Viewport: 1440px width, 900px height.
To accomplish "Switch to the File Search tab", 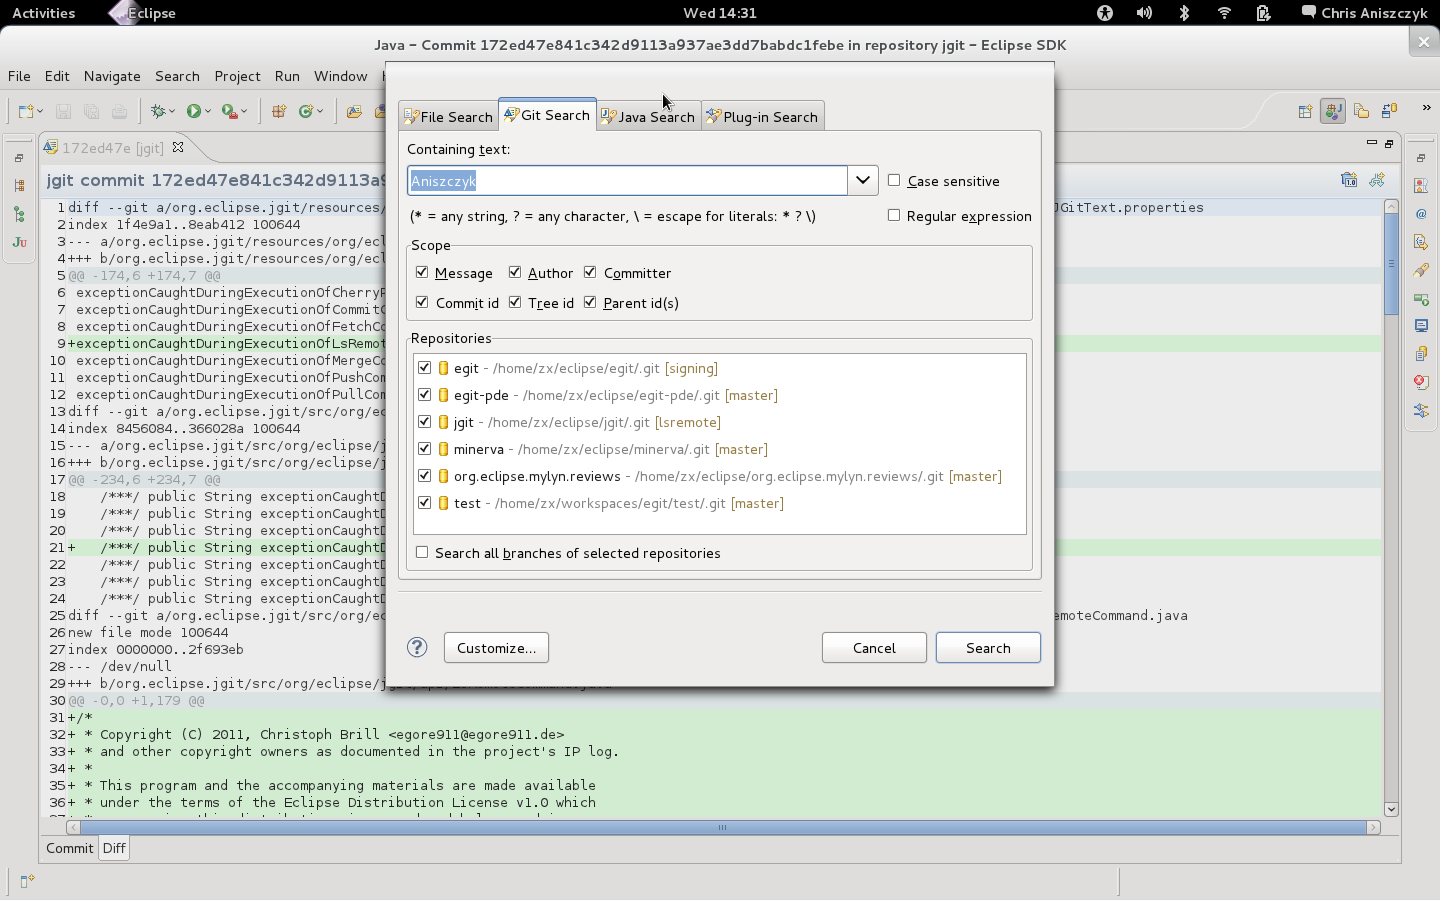I will point(448,116).
